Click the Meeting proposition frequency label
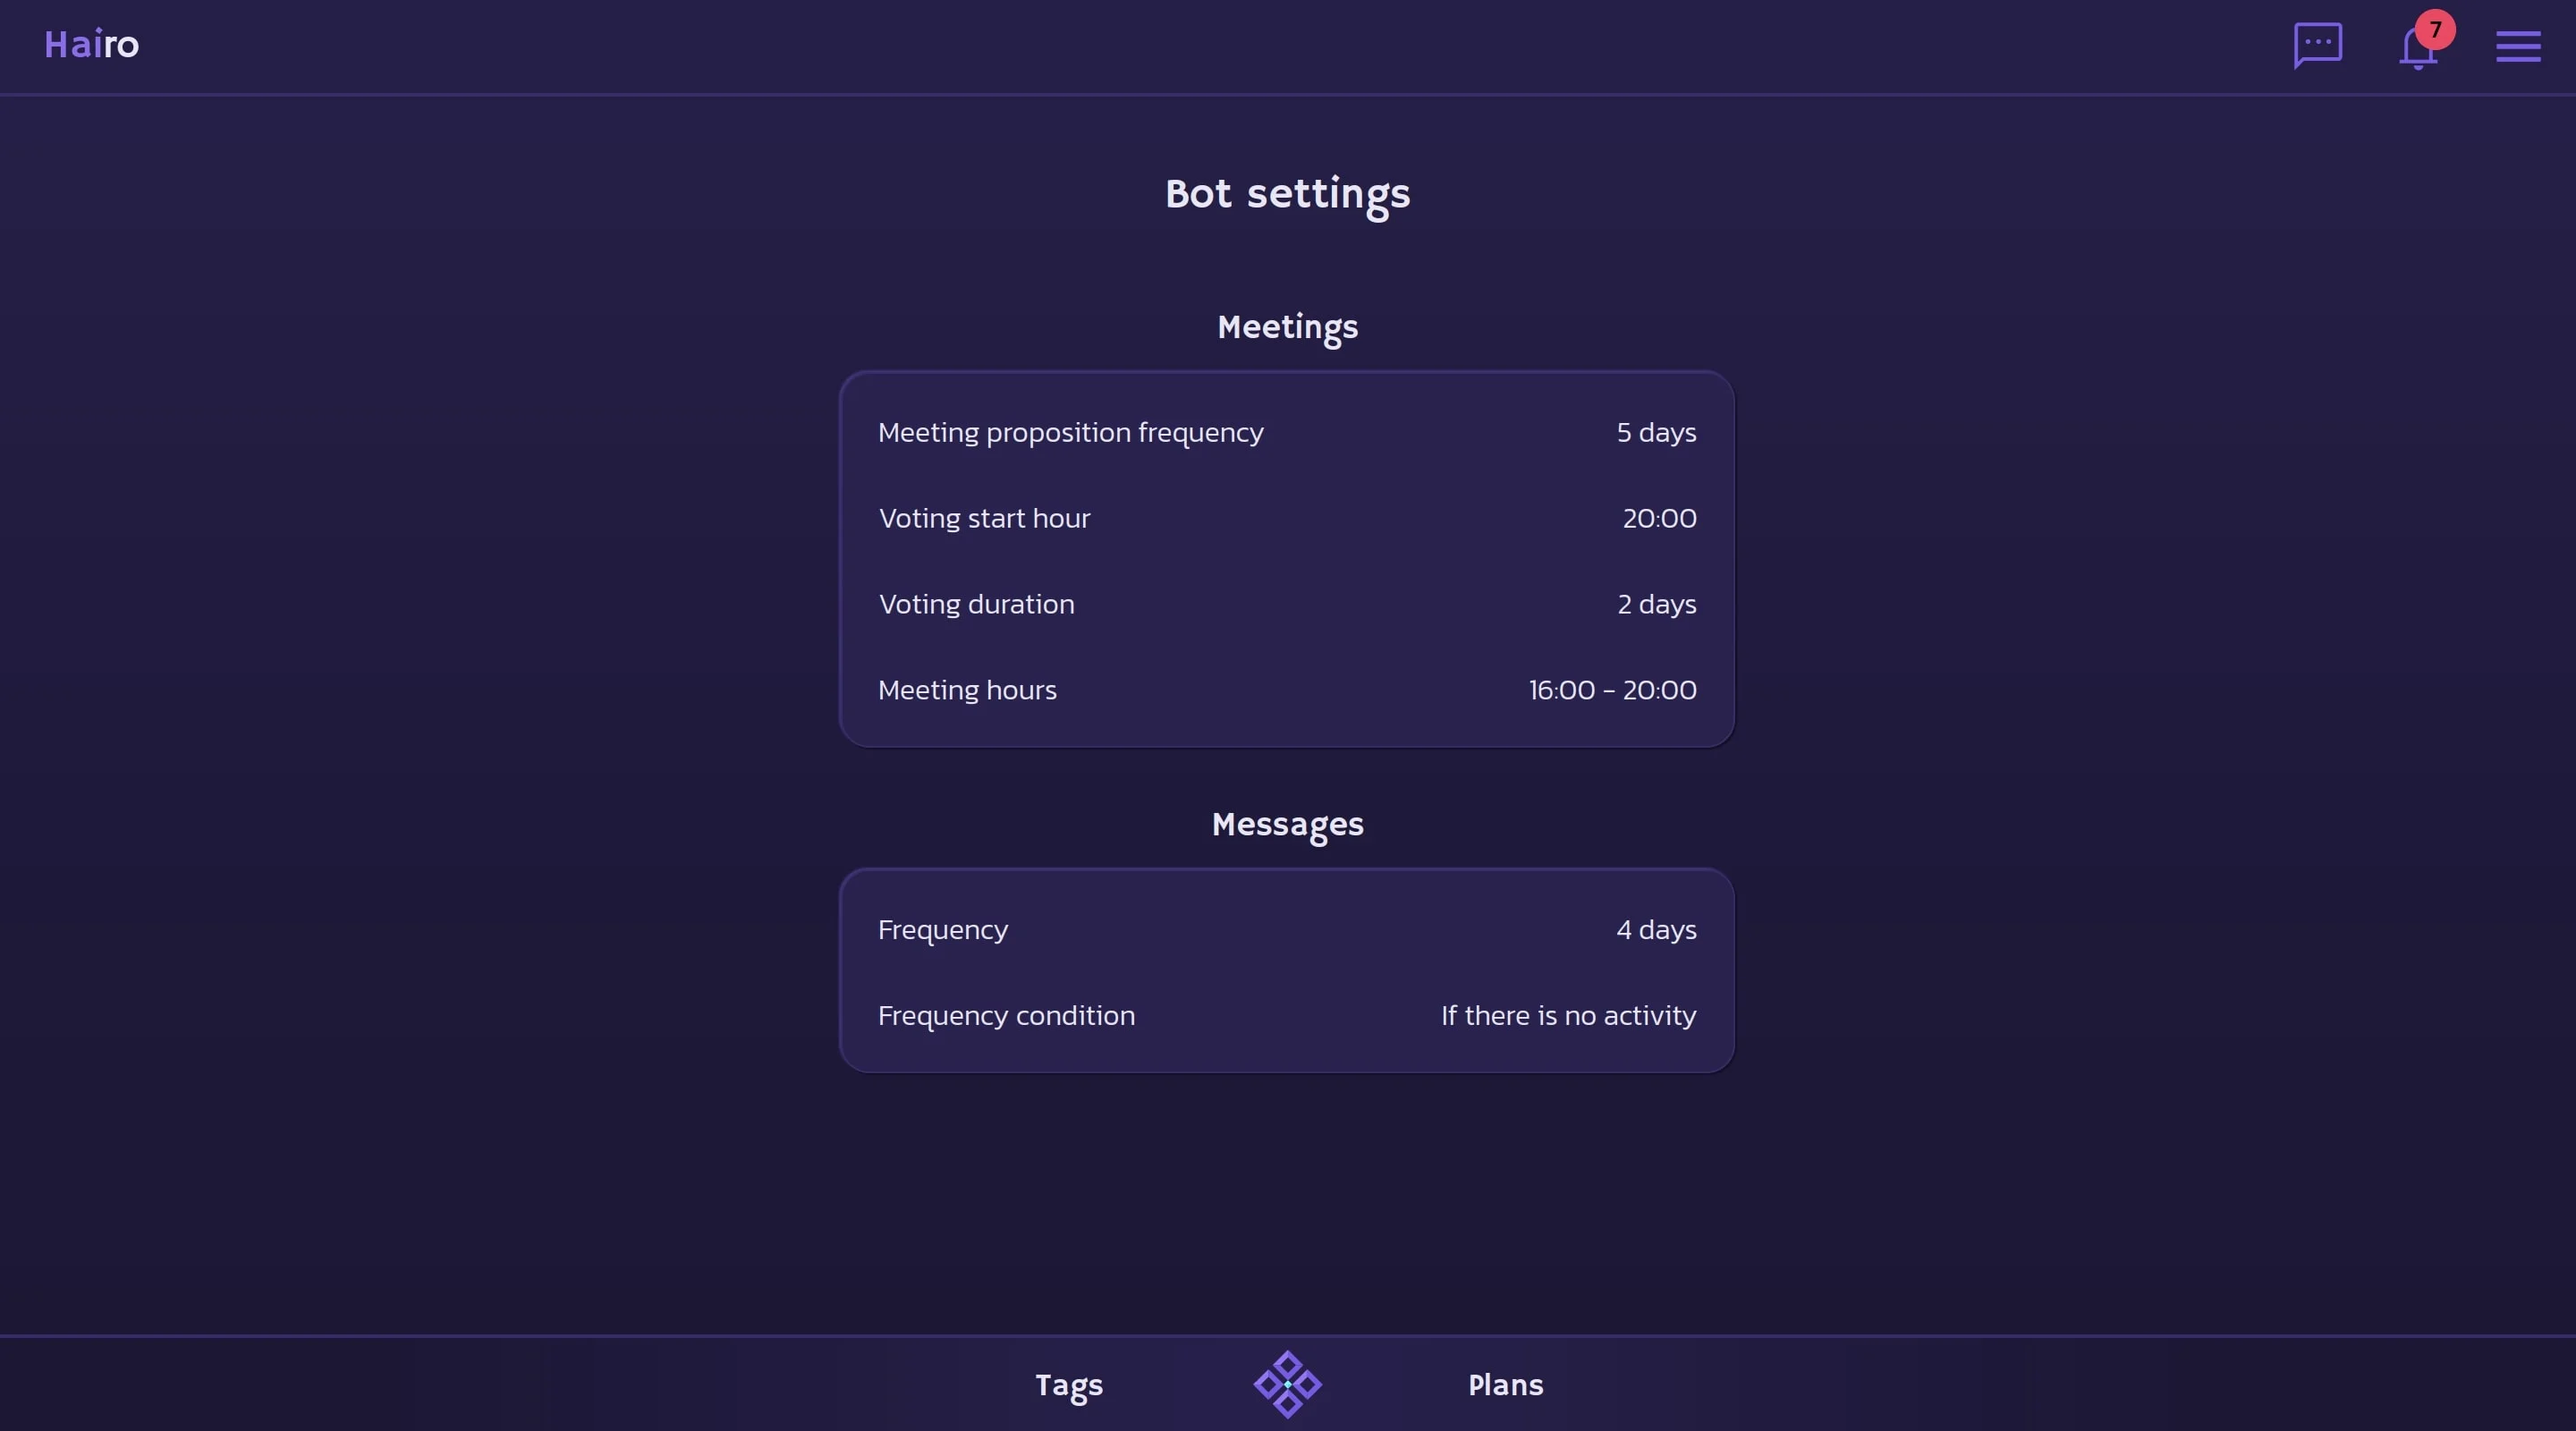The height and width of the screenshot is (1431, 2576). tap(1070, 432)
